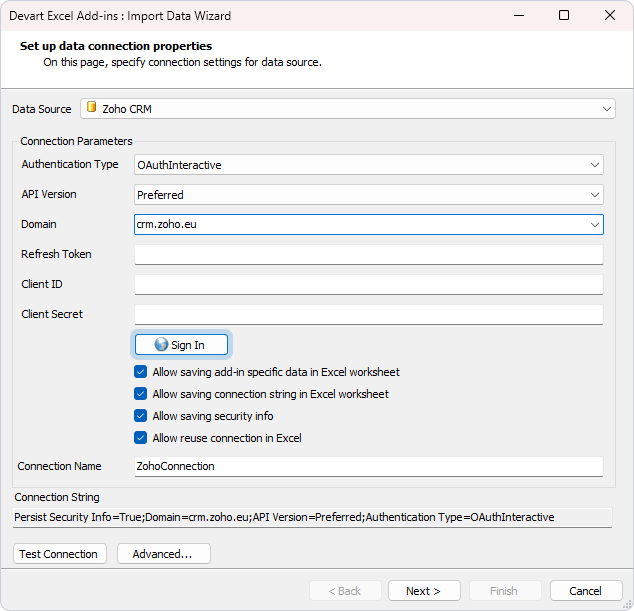
Task: Toggle Allow reuse connection in Excel
Action: click(140, 438)
